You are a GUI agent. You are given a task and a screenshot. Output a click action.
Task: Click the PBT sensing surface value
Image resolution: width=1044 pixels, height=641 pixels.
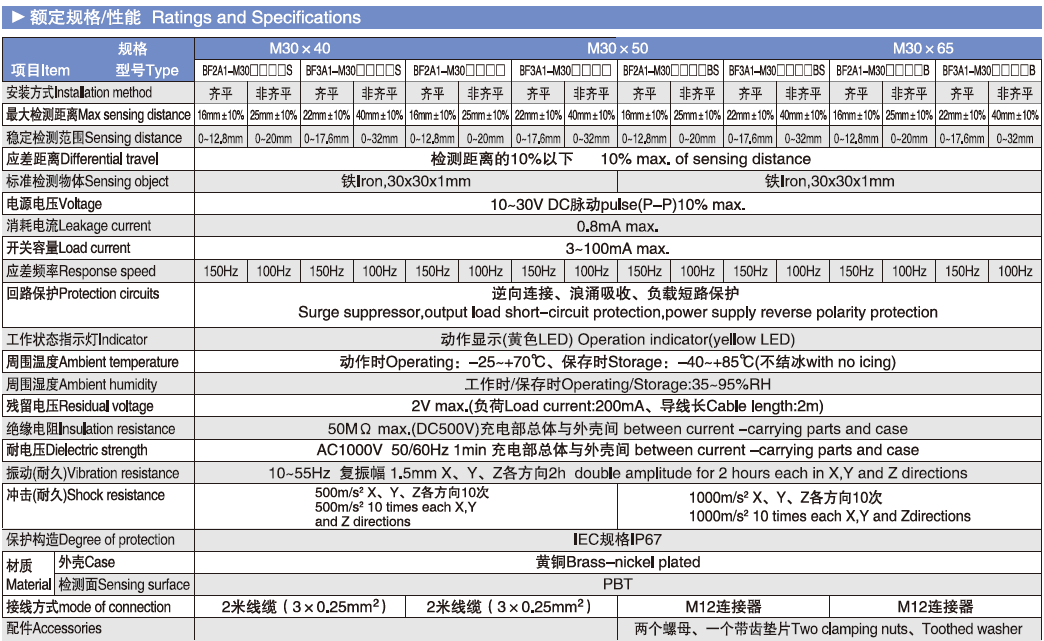(x=617, y=584)
